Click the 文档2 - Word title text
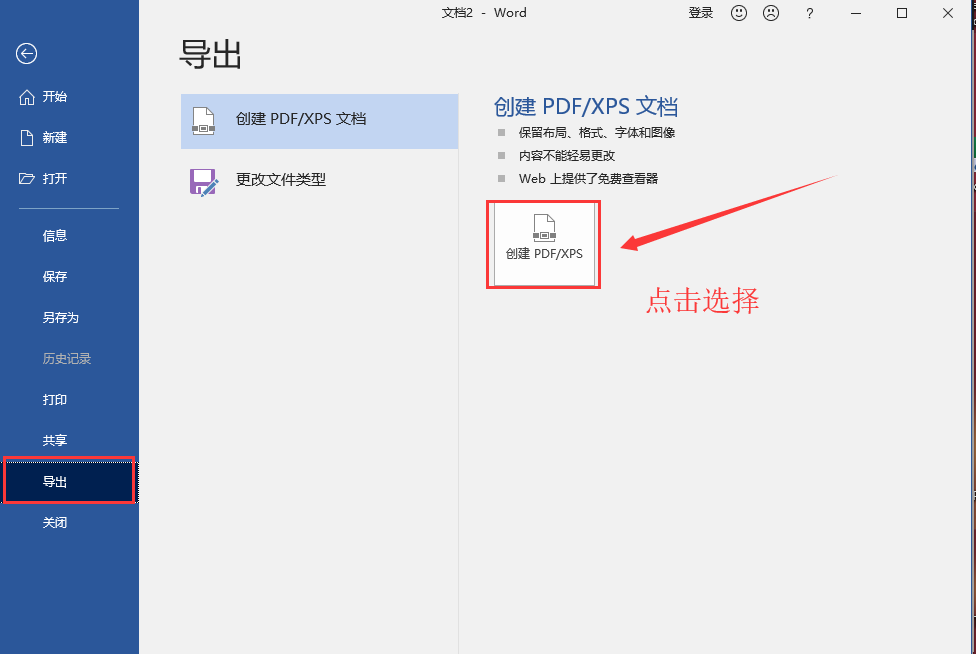The width and height of the screenshot is (976, 654). [x=484, y=13]
